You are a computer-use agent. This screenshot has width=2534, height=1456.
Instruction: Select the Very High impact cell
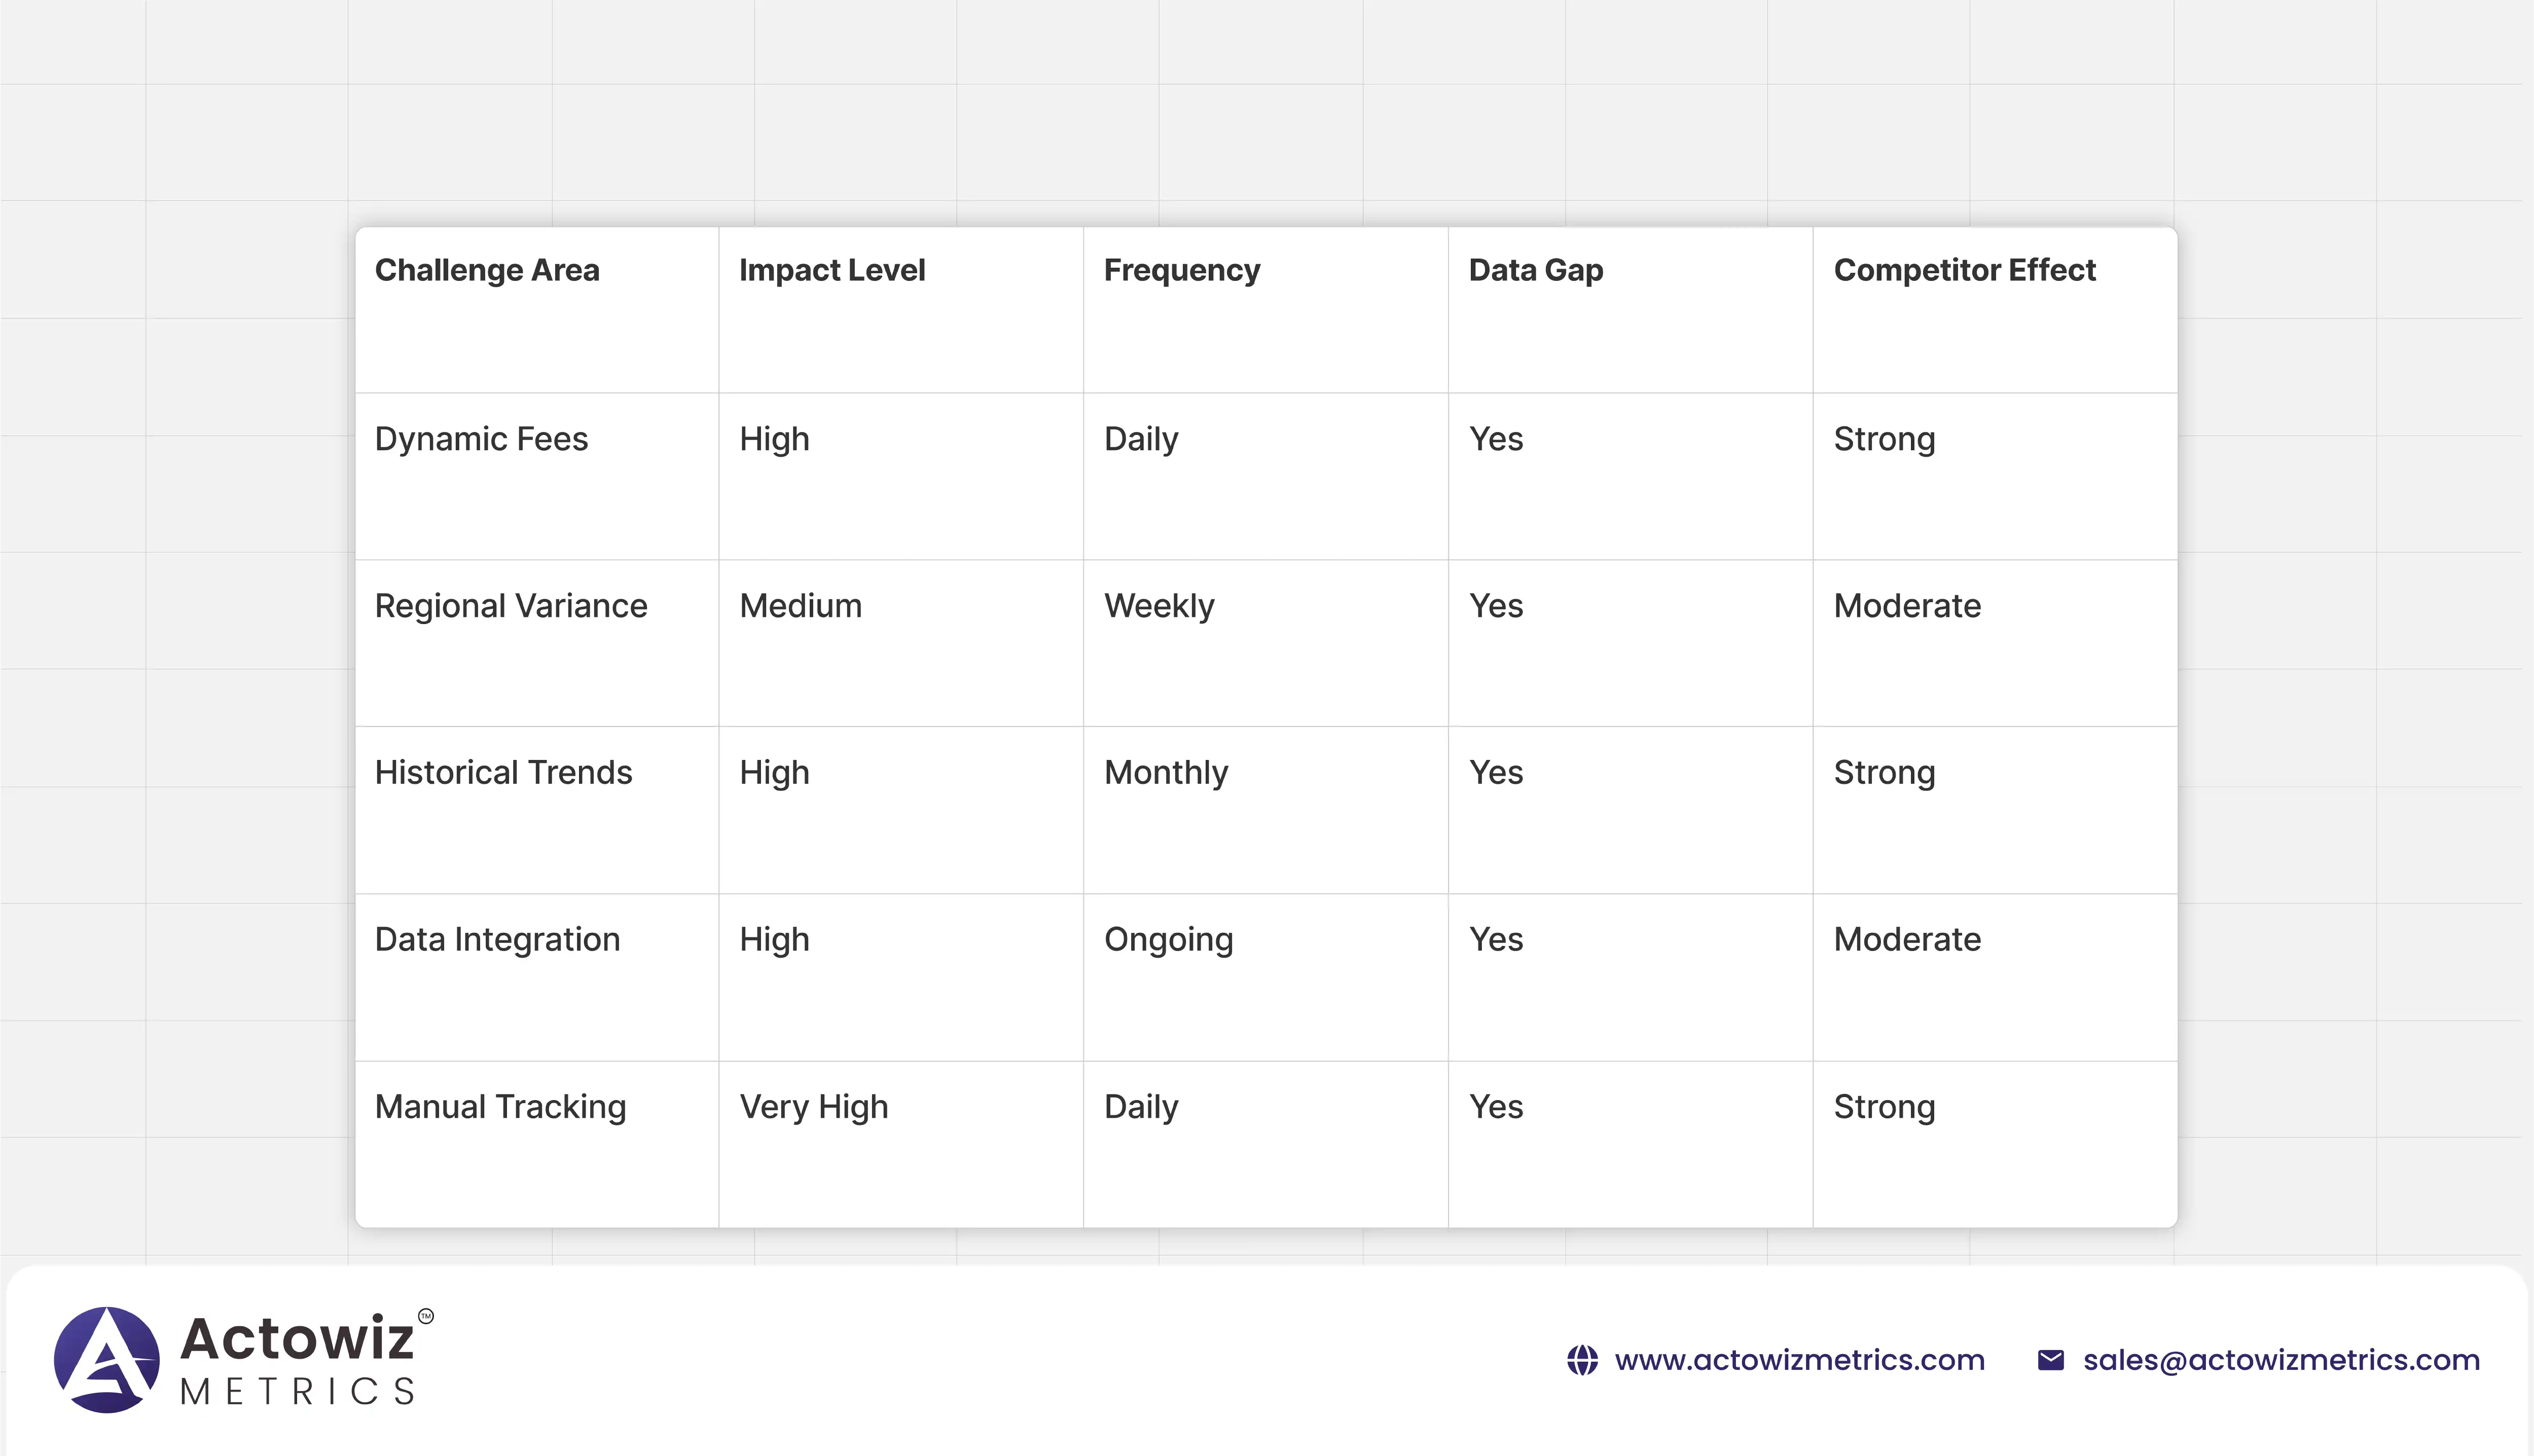point(813,1107)
